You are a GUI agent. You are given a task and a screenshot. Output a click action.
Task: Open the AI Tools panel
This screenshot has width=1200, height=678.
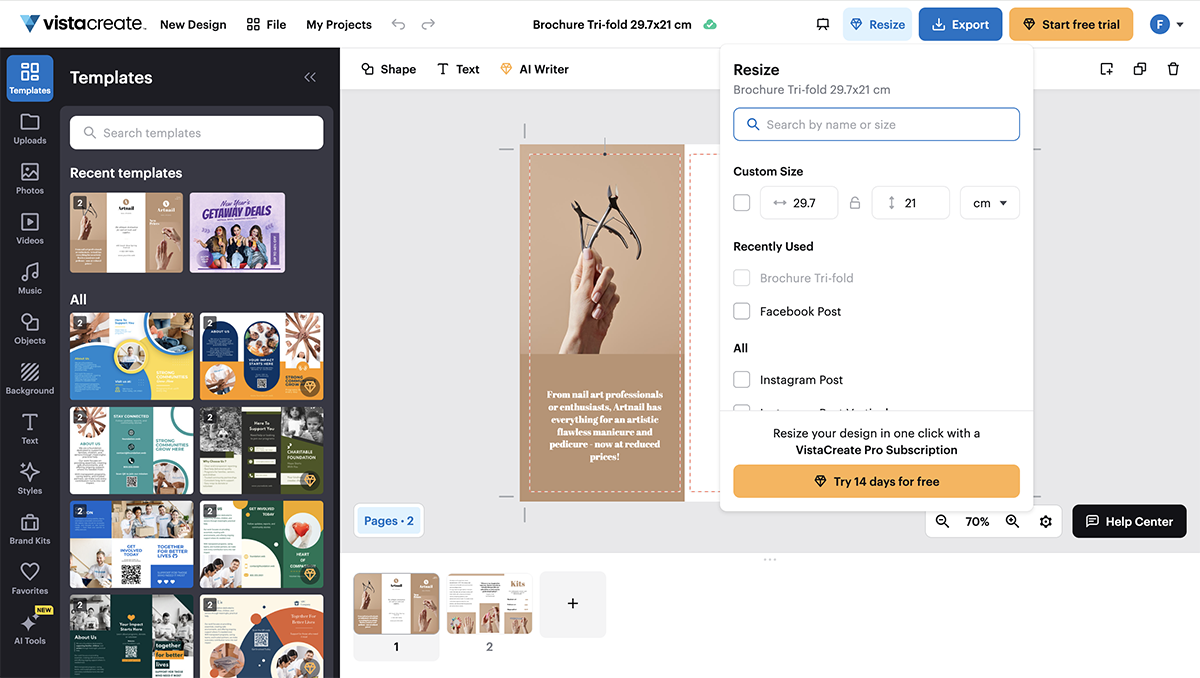pos(29,626)
